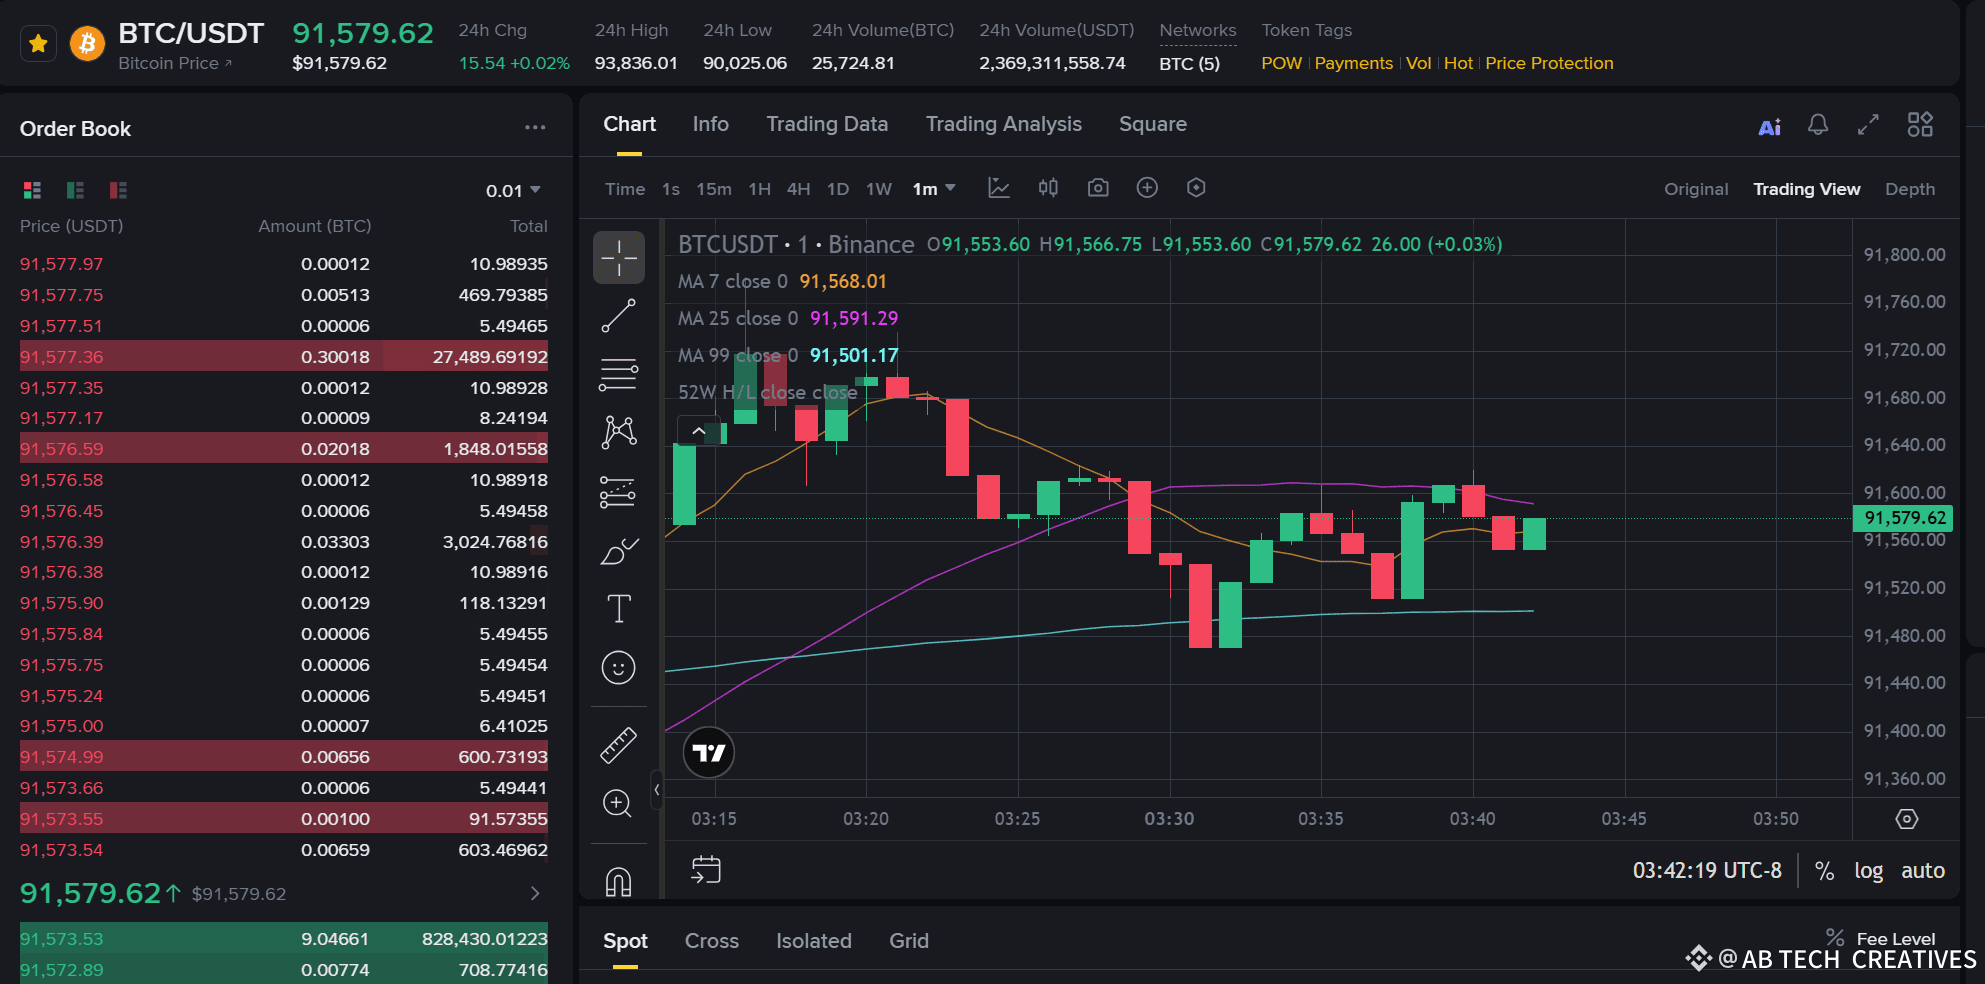Open the Trading Analysis tab

click(x=1003, y=124)
